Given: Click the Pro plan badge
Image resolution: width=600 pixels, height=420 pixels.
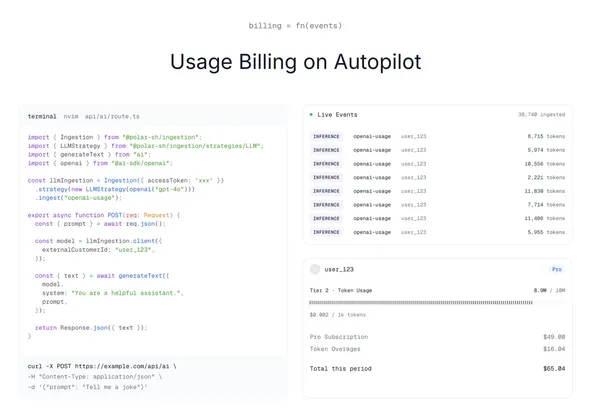Looking at the screenshot, I should [557, 269].
